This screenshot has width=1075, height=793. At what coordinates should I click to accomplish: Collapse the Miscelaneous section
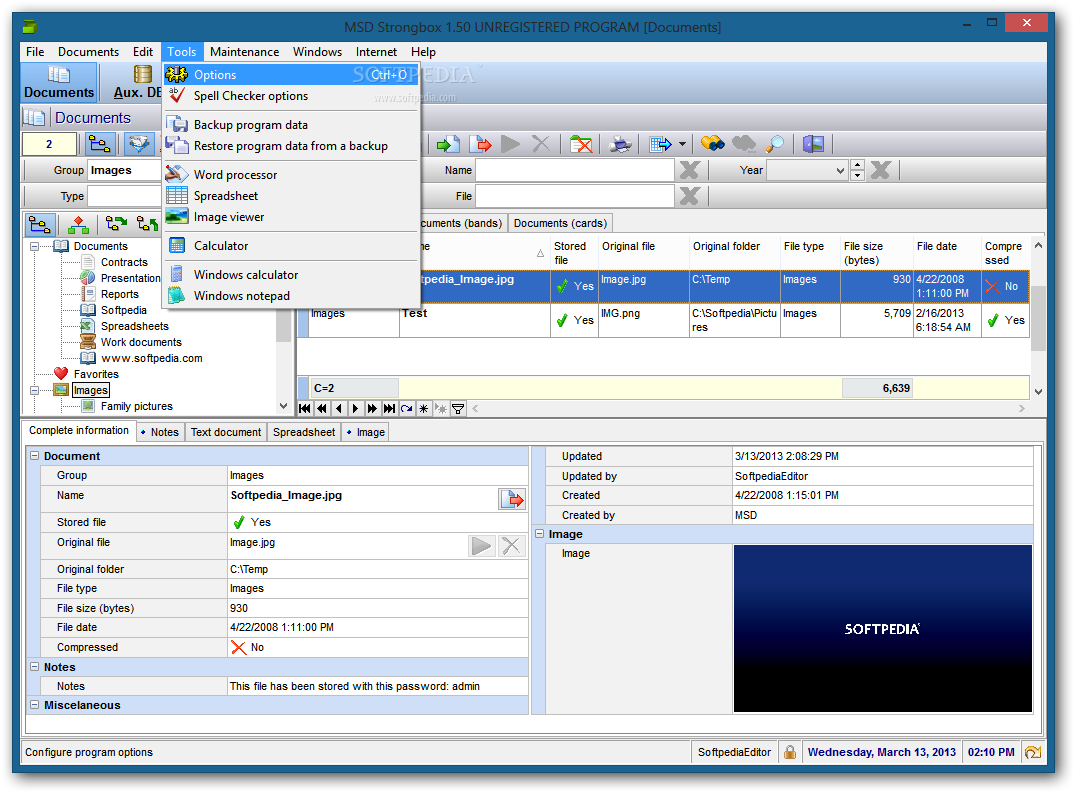(x=34, y=704)
